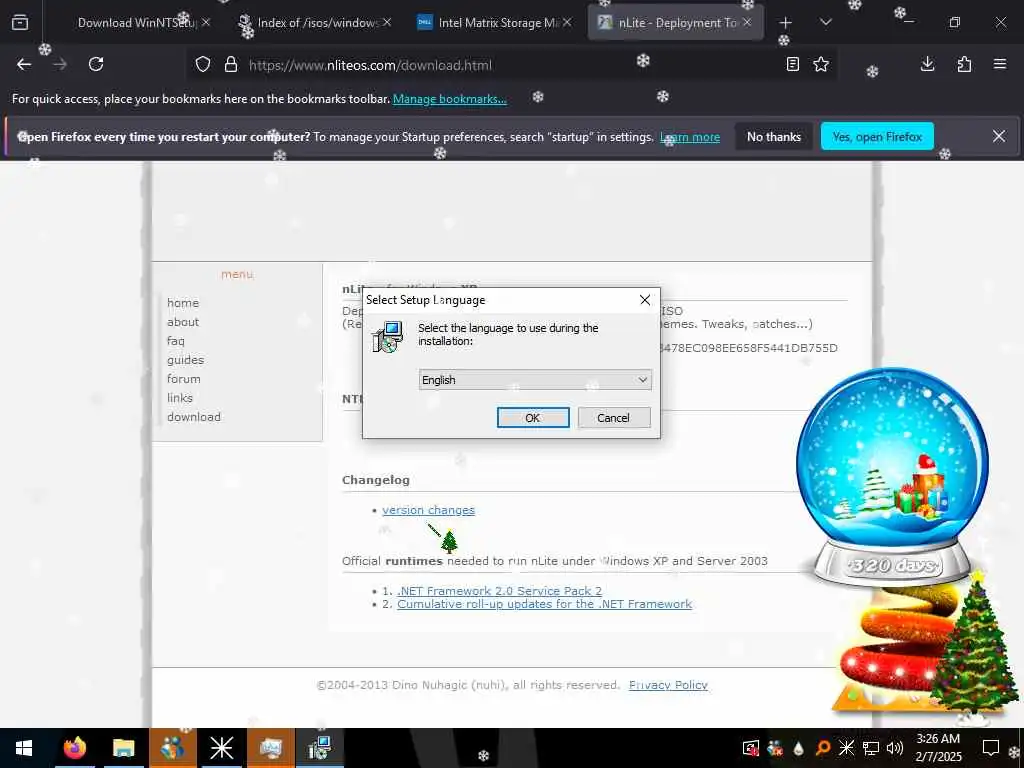Open Firefox View button

coord(20,22)
